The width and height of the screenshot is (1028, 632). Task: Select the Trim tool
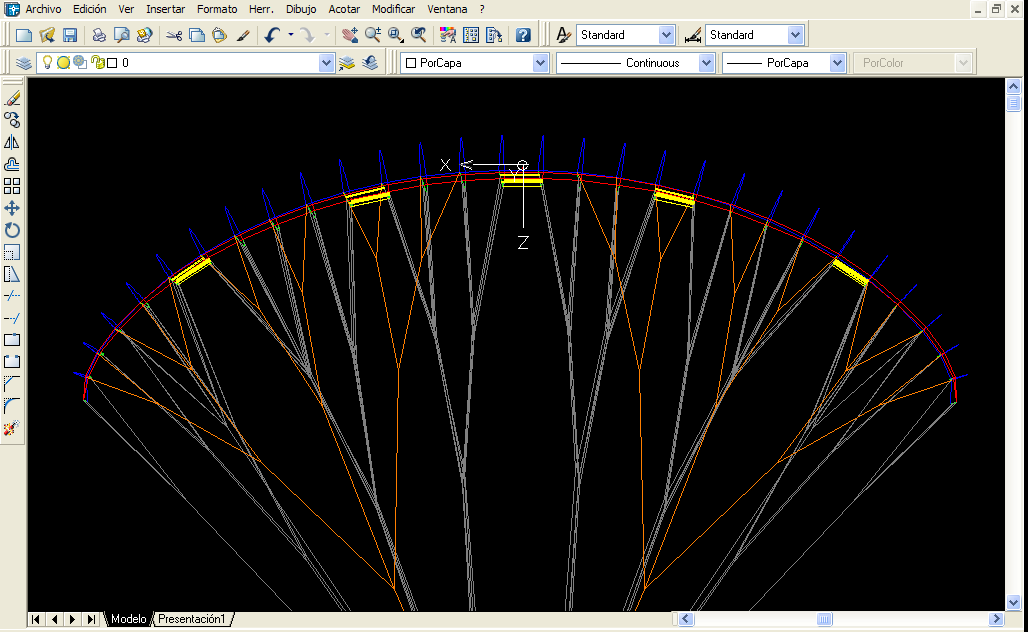[12, 296]
